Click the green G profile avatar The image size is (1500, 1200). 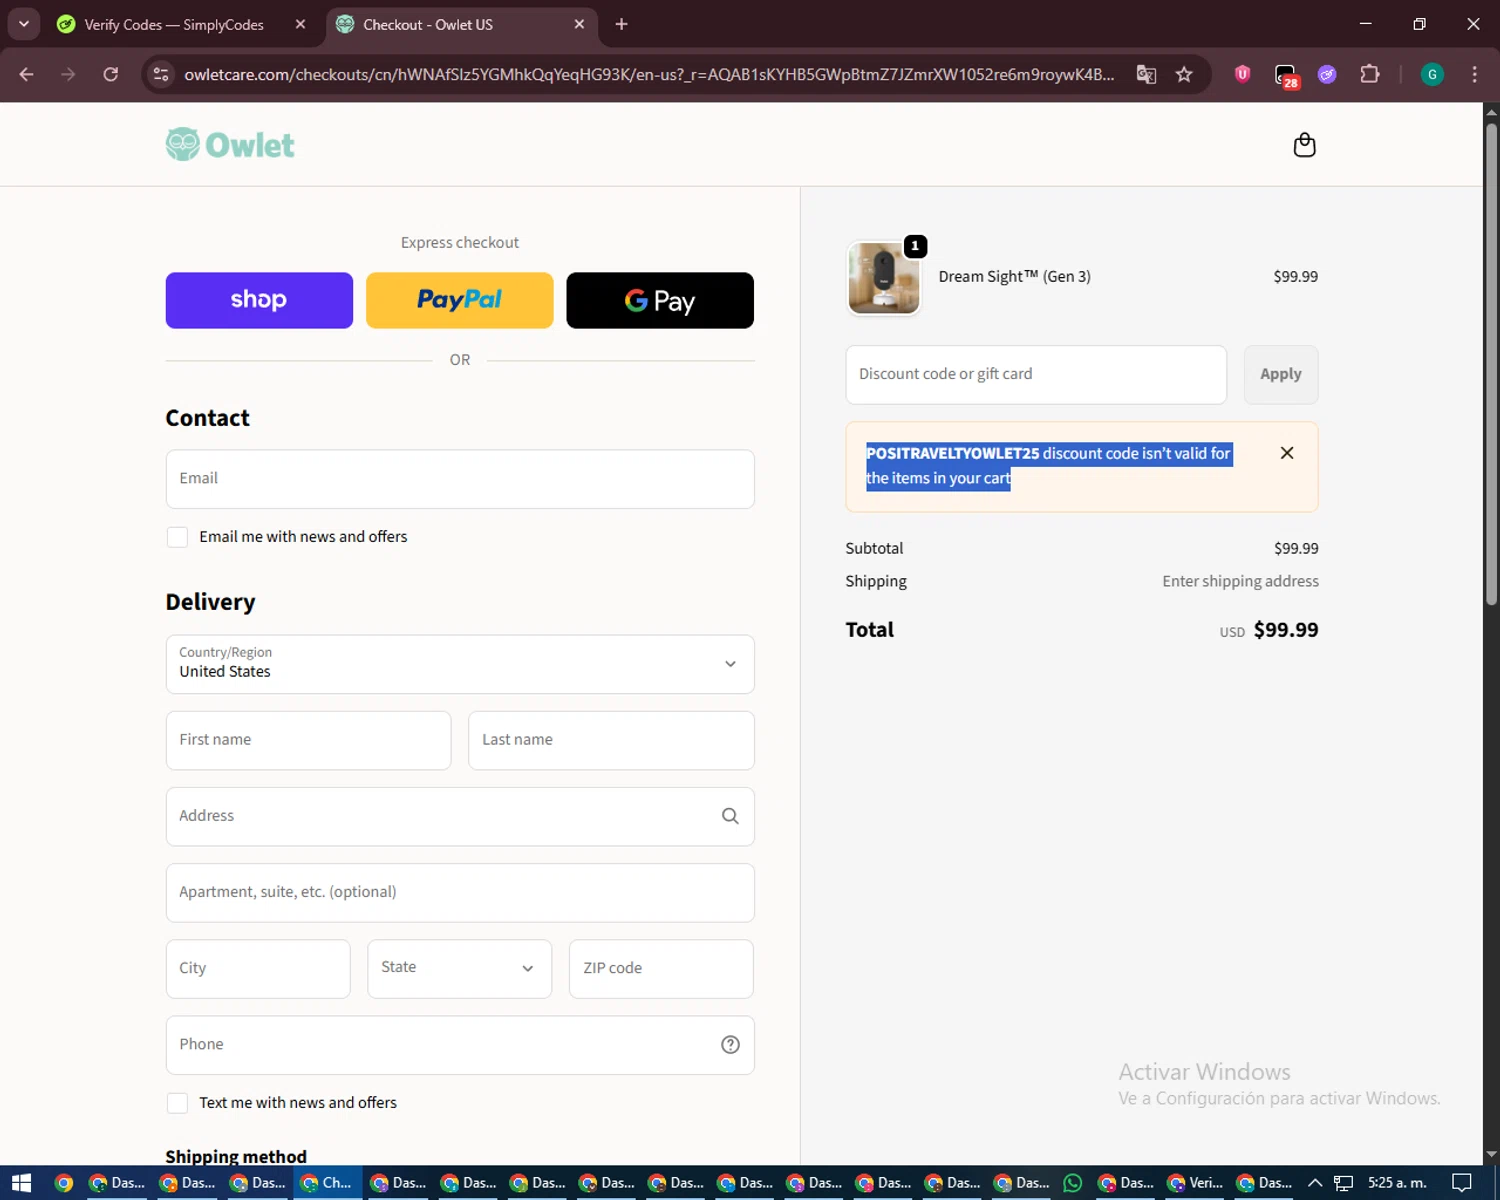click(1432, 74)
